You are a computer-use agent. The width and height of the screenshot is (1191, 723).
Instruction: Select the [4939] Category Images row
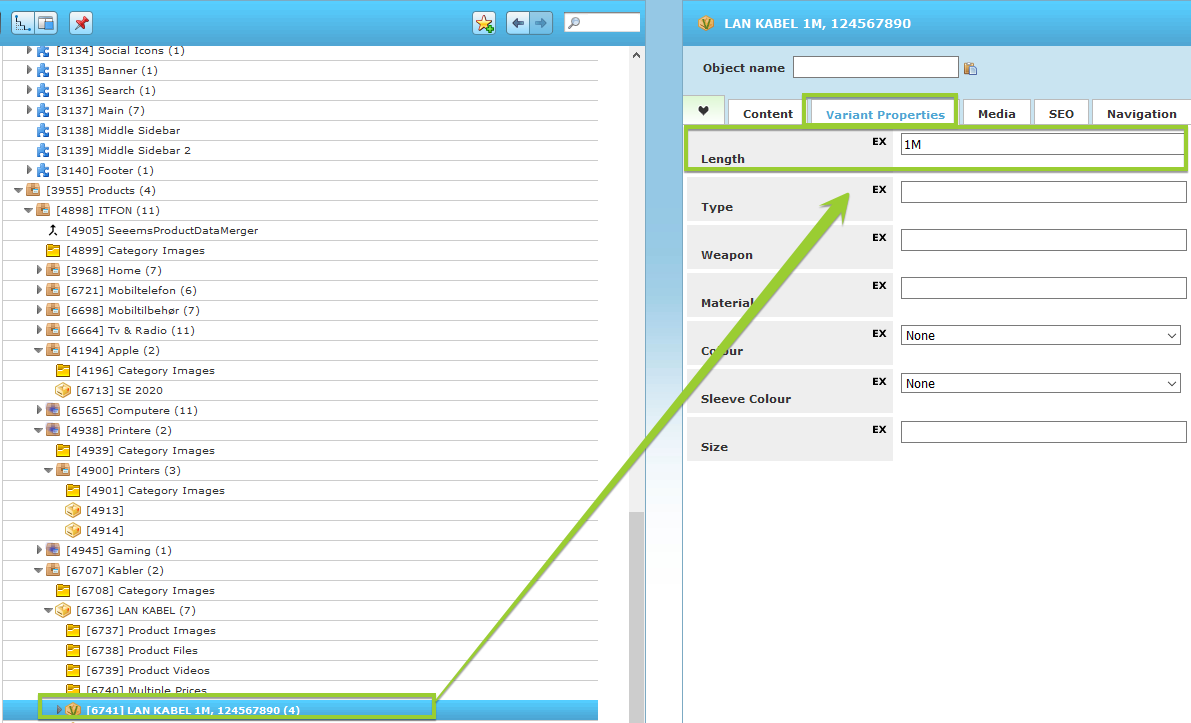pos(300,450)
